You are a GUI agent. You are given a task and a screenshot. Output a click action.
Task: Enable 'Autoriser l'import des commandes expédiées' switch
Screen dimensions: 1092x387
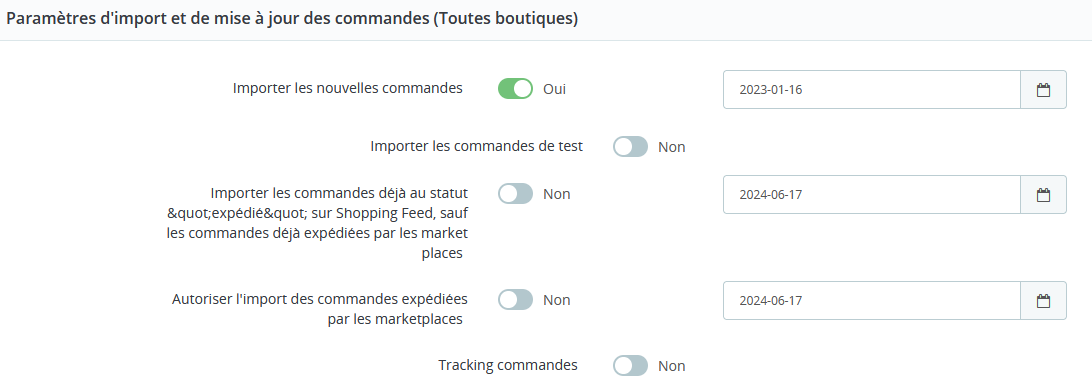tap(515, 300)
